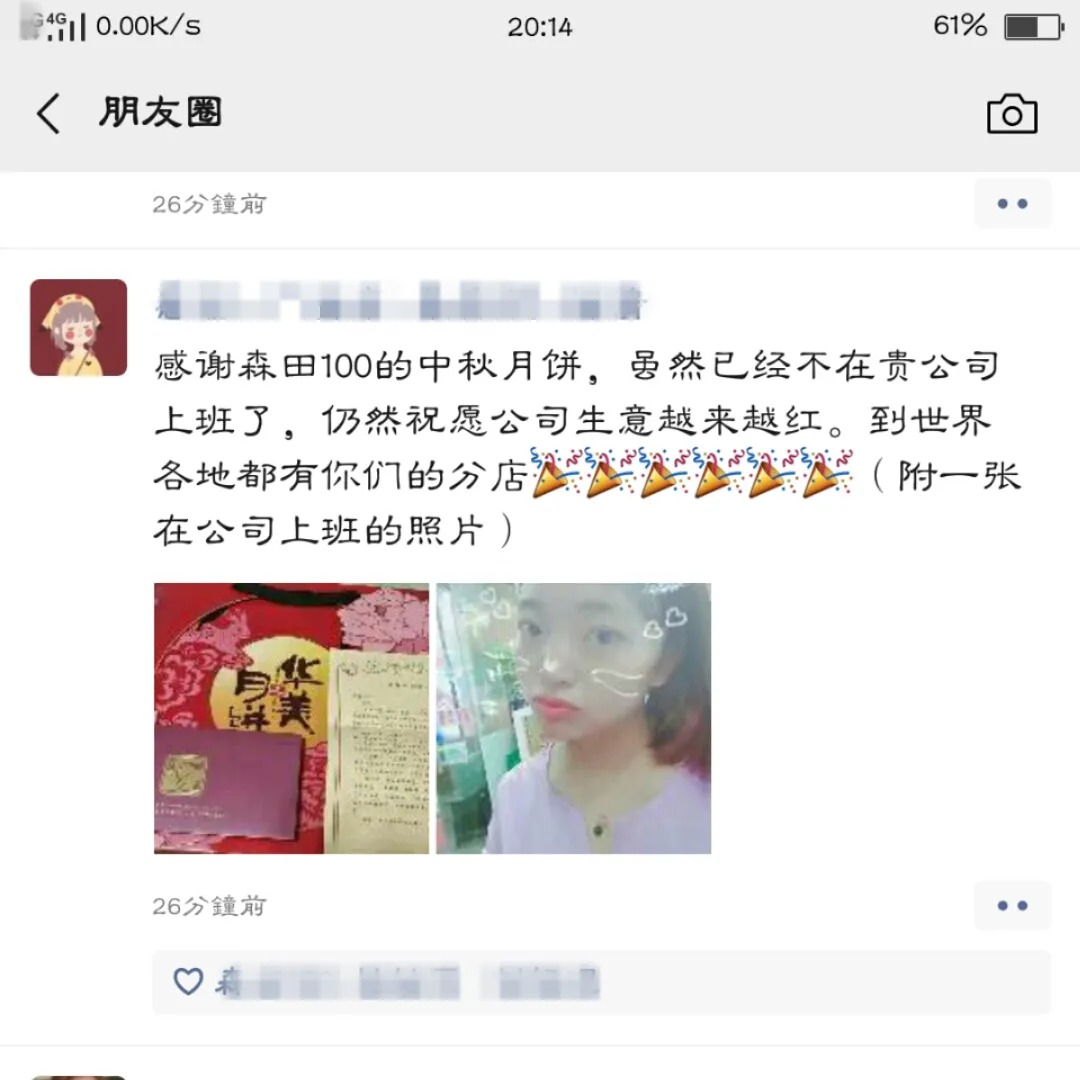
Task: Open the two-dot menu under the upper post
Action: click(x=1012, y=204)
